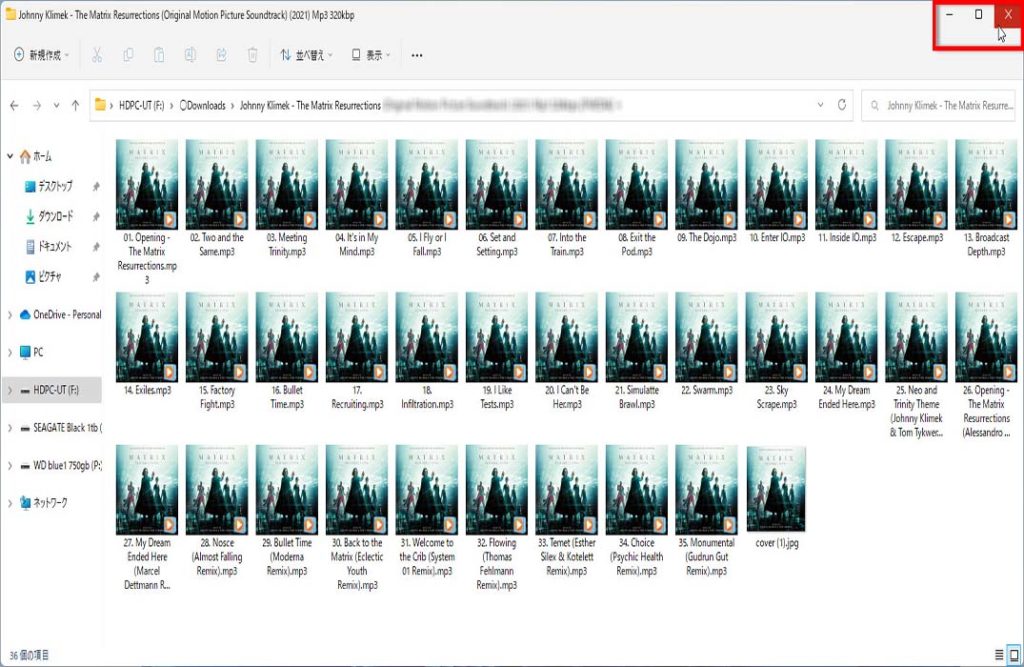Viewport: 1024px width, 667px height.
Task: Open the 新規作成 (New) dropdown
Action: click(41, 55)
